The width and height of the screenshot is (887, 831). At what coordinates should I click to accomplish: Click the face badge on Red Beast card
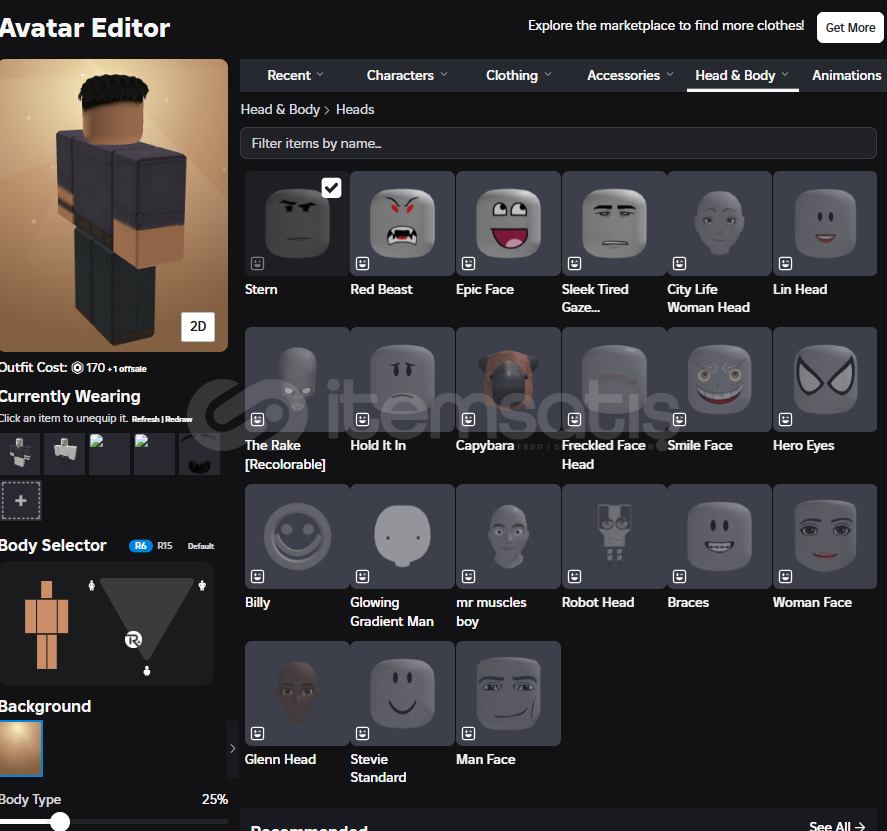(x=363, y=264)
